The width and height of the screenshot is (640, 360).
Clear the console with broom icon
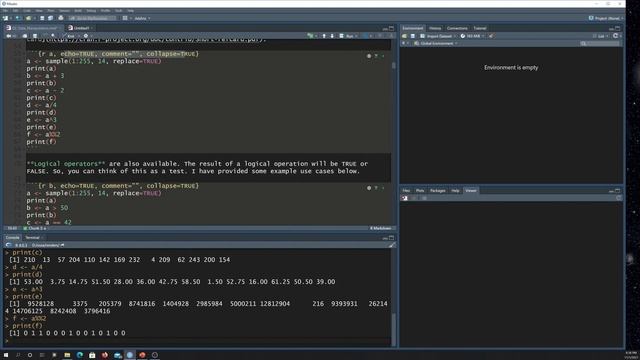(x=392, y=245)
